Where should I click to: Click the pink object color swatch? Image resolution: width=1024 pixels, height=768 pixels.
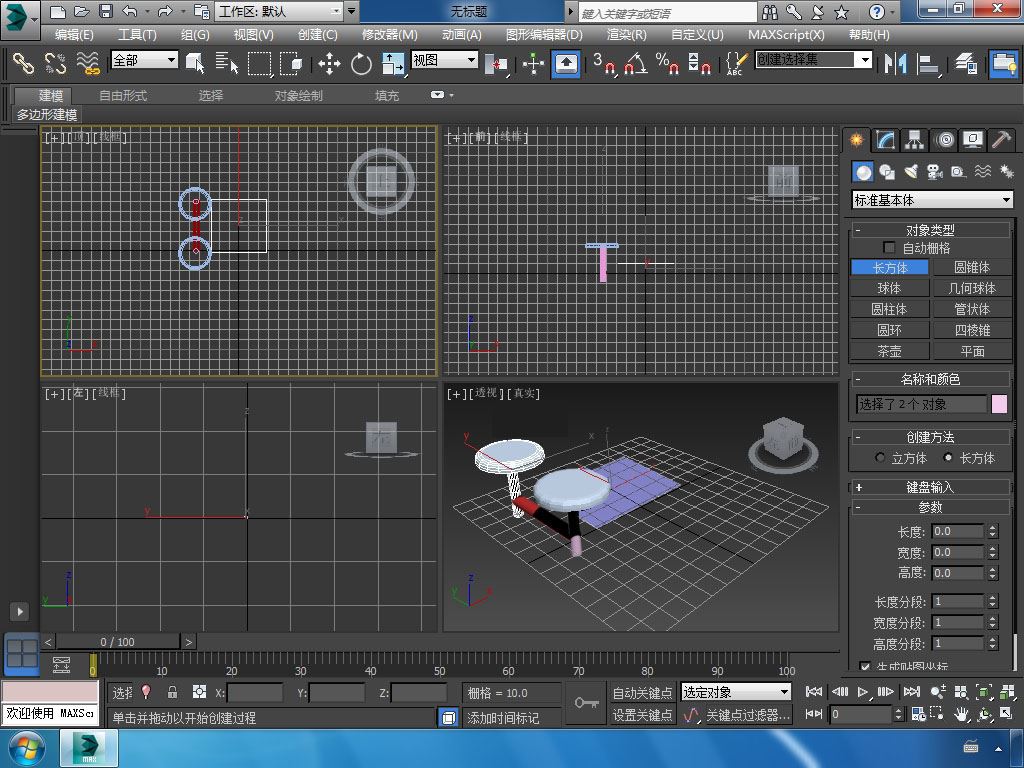pos(999,404)
